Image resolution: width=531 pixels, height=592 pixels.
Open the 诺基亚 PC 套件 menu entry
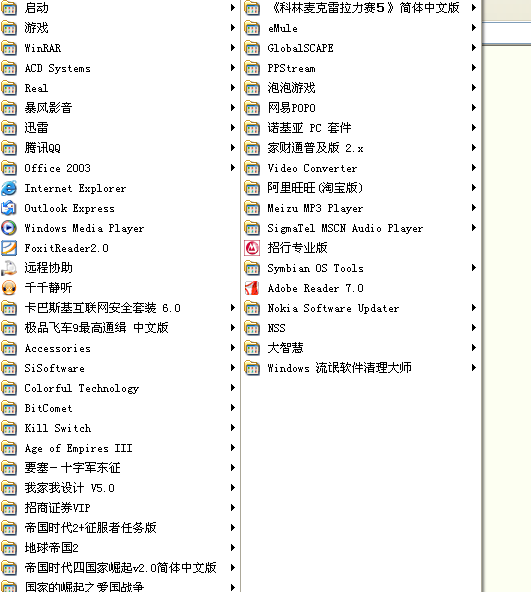coord(361,128)
